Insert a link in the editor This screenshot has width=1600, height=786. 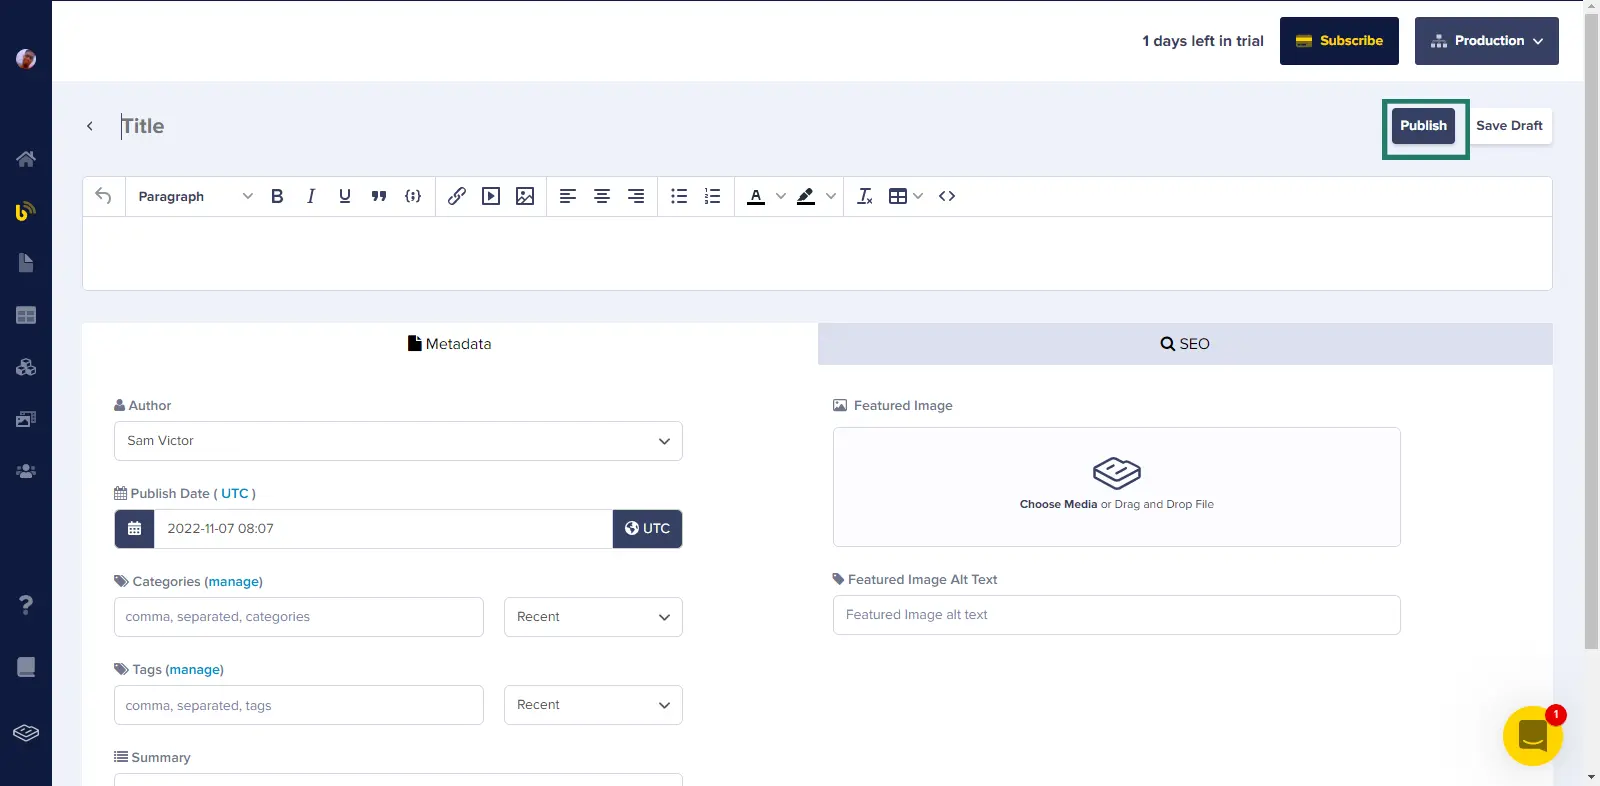tap(457, 196)
